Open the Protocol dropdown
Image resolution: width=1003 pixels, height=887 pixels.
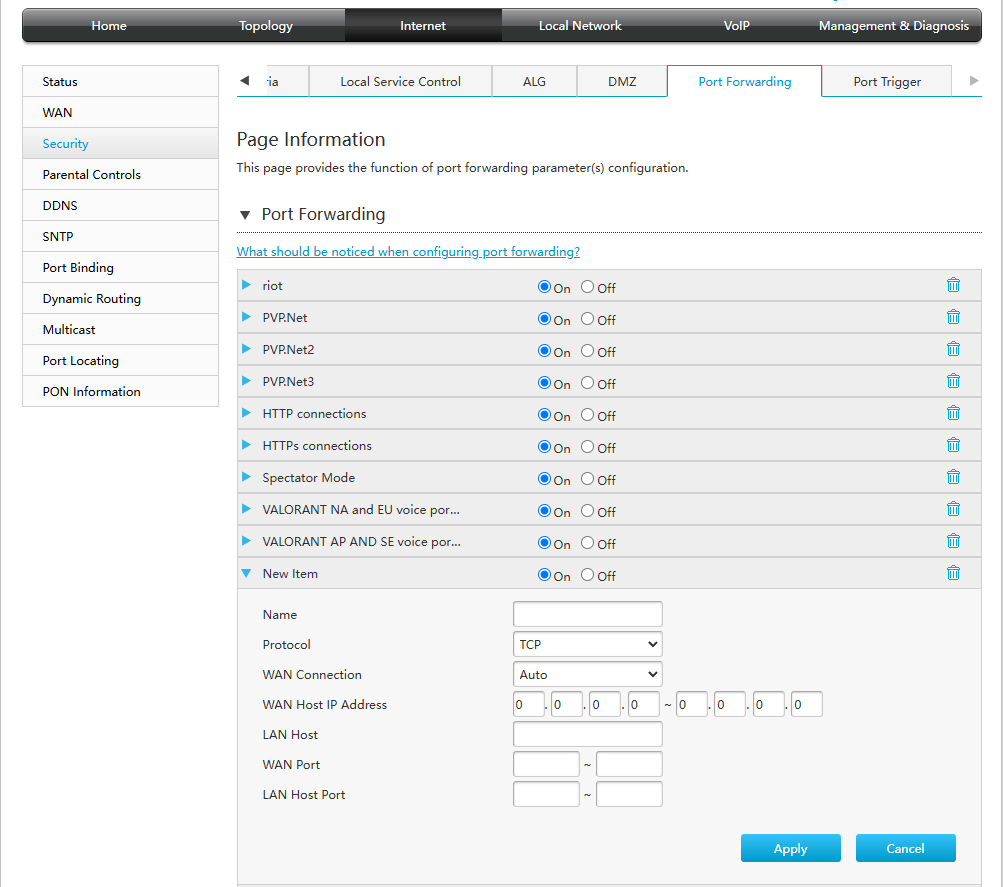point(587,644)
